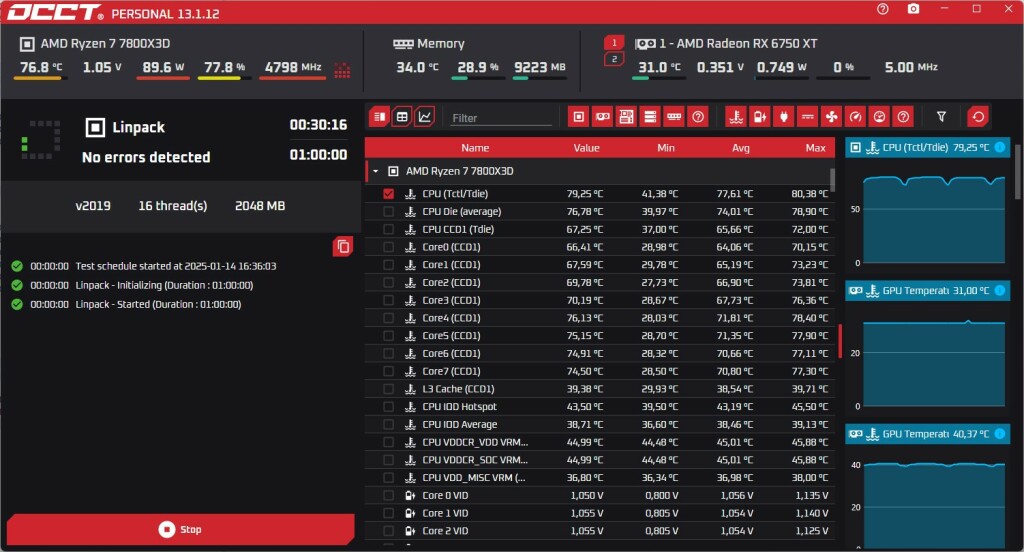Click the CPU (Tctl/Tdie) graph header

pyautogui.click(x=927, y=147)
